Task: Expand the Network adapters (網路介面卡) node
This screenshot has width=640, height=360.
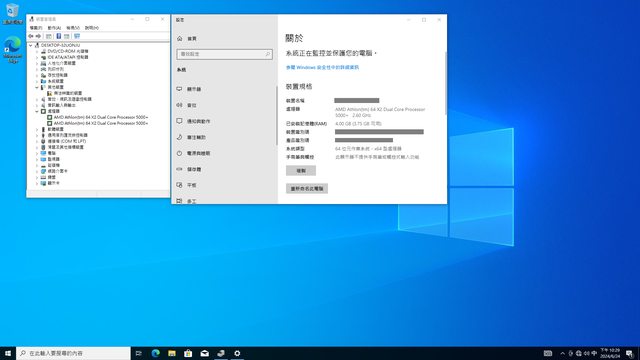Action: [37, 171]
